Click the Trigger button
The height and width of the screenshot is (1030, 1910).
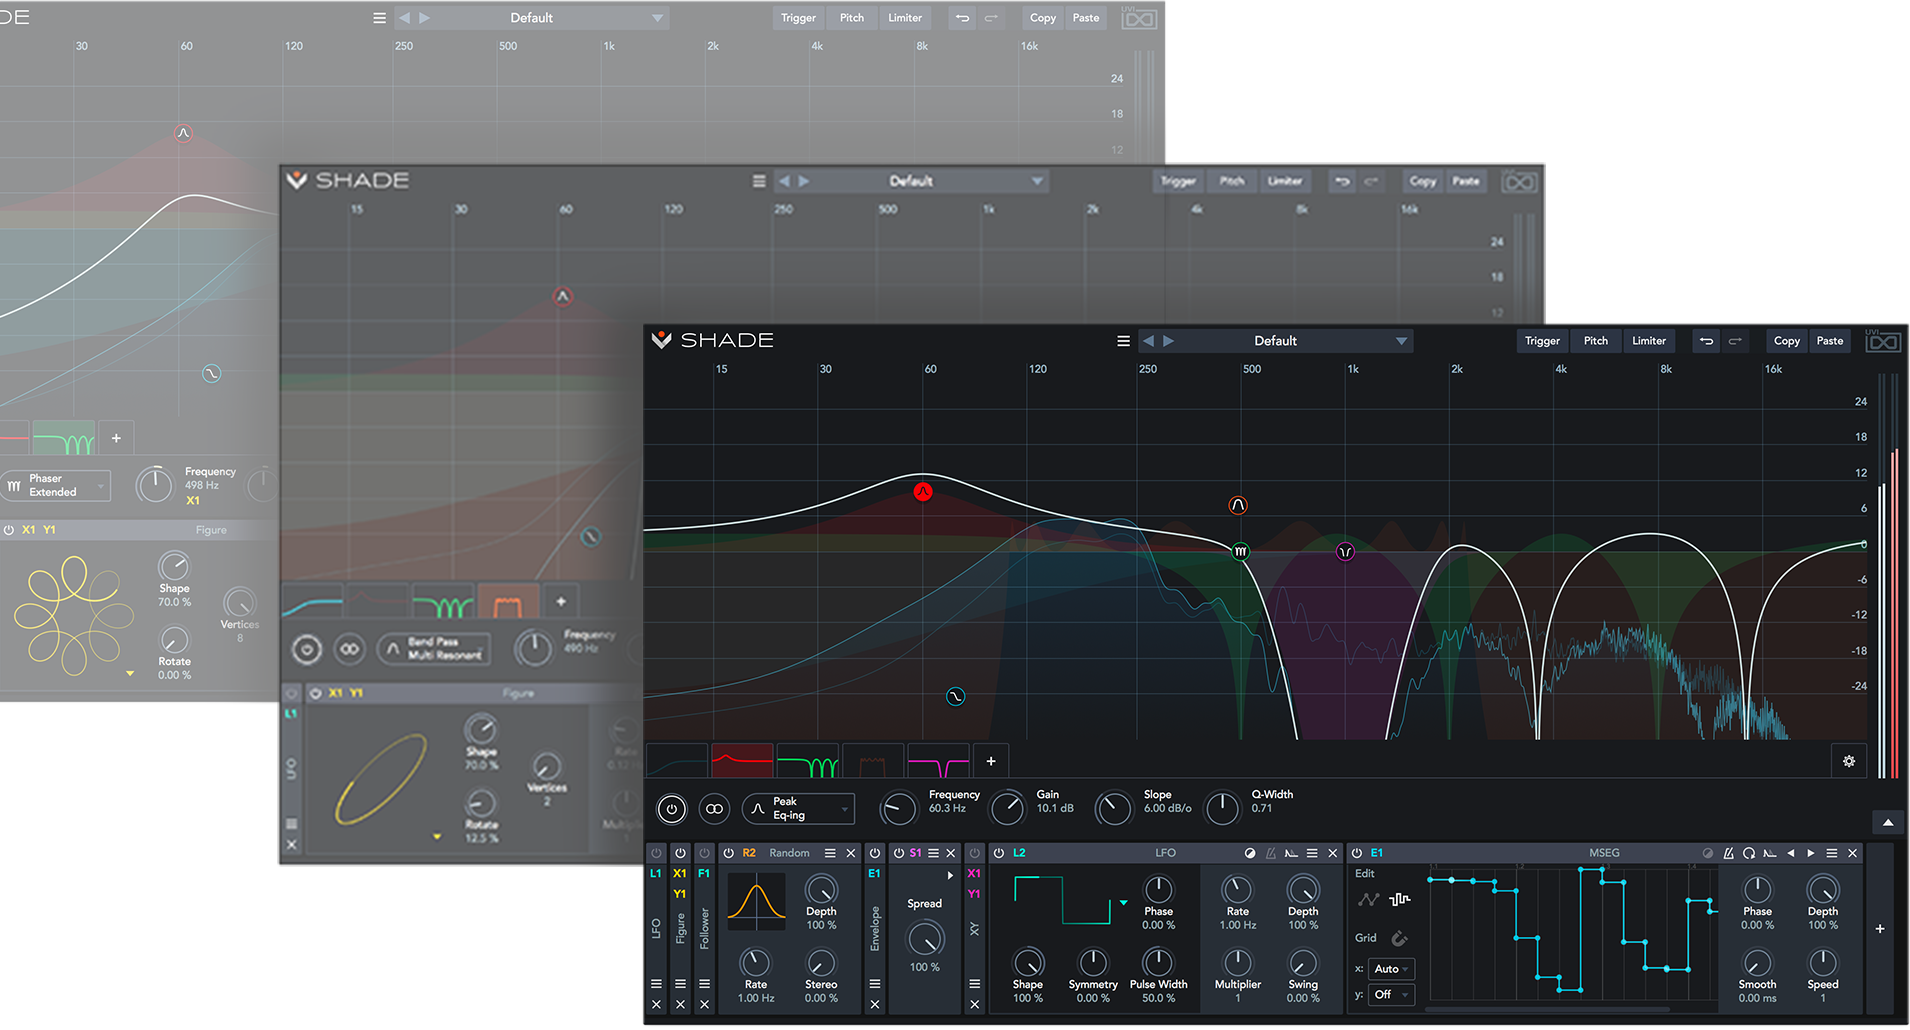pyautogui.click(x=1542, y=341)
